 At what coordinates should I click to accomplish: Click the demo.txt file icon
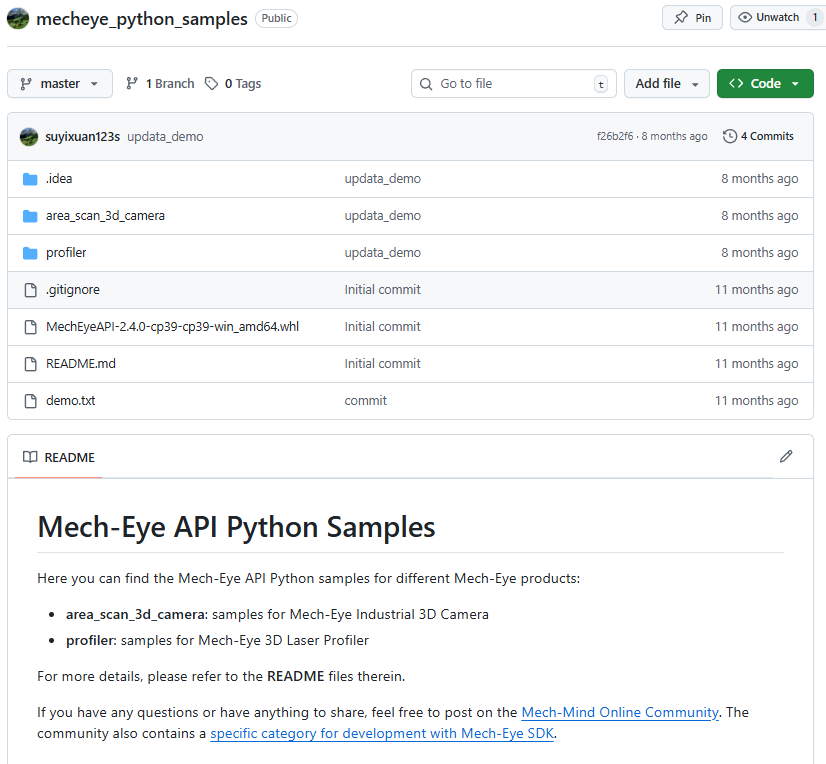coord(30,401)
